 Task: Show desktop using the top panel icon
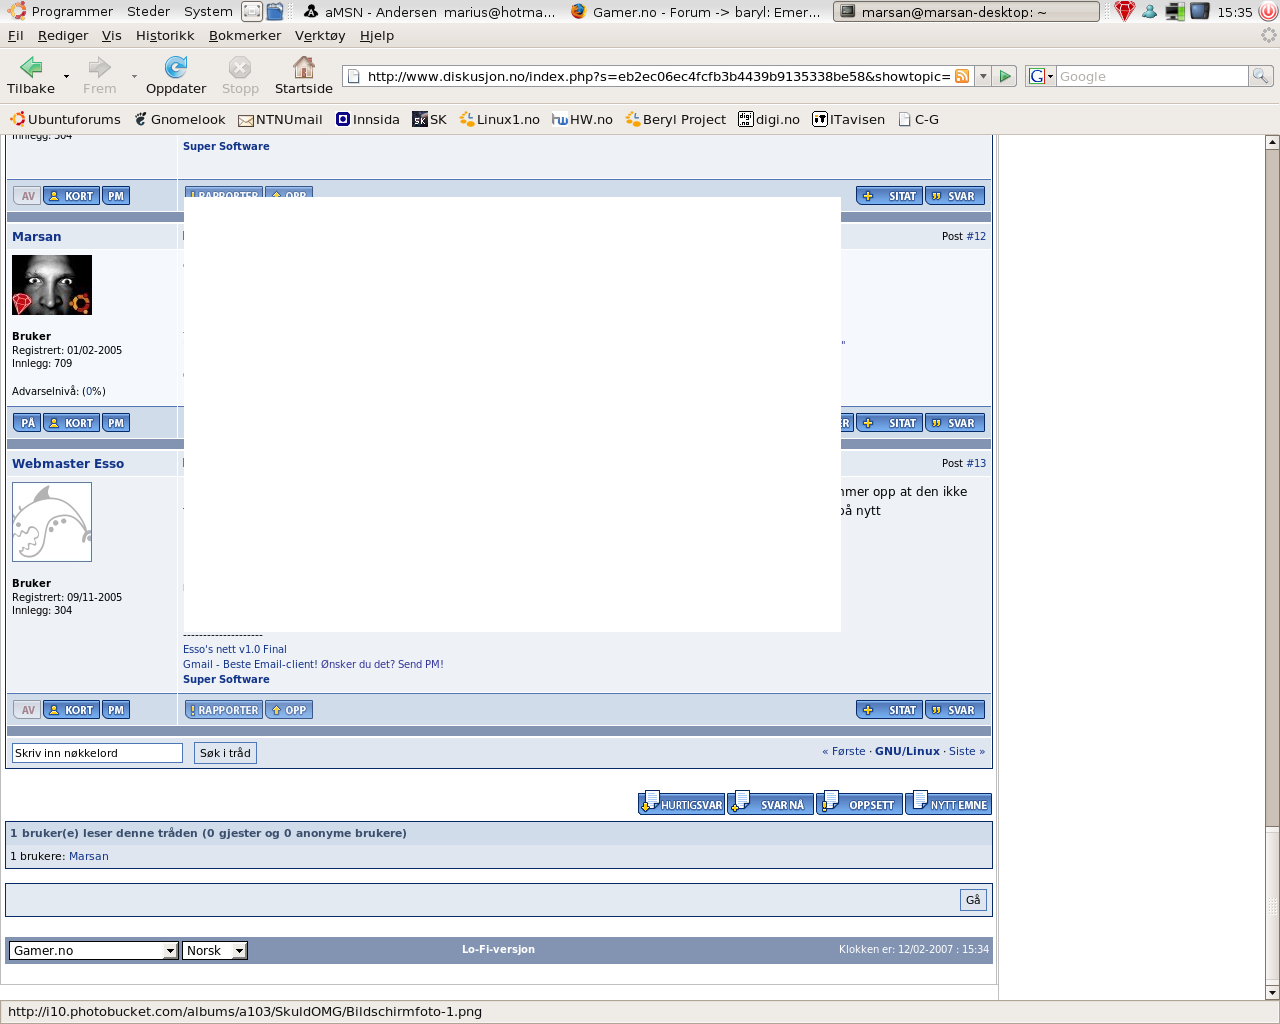[252, 12]
